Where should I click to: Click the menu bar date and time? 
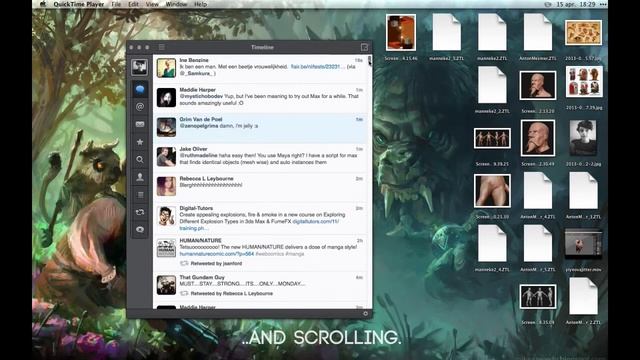click(576, 4)
